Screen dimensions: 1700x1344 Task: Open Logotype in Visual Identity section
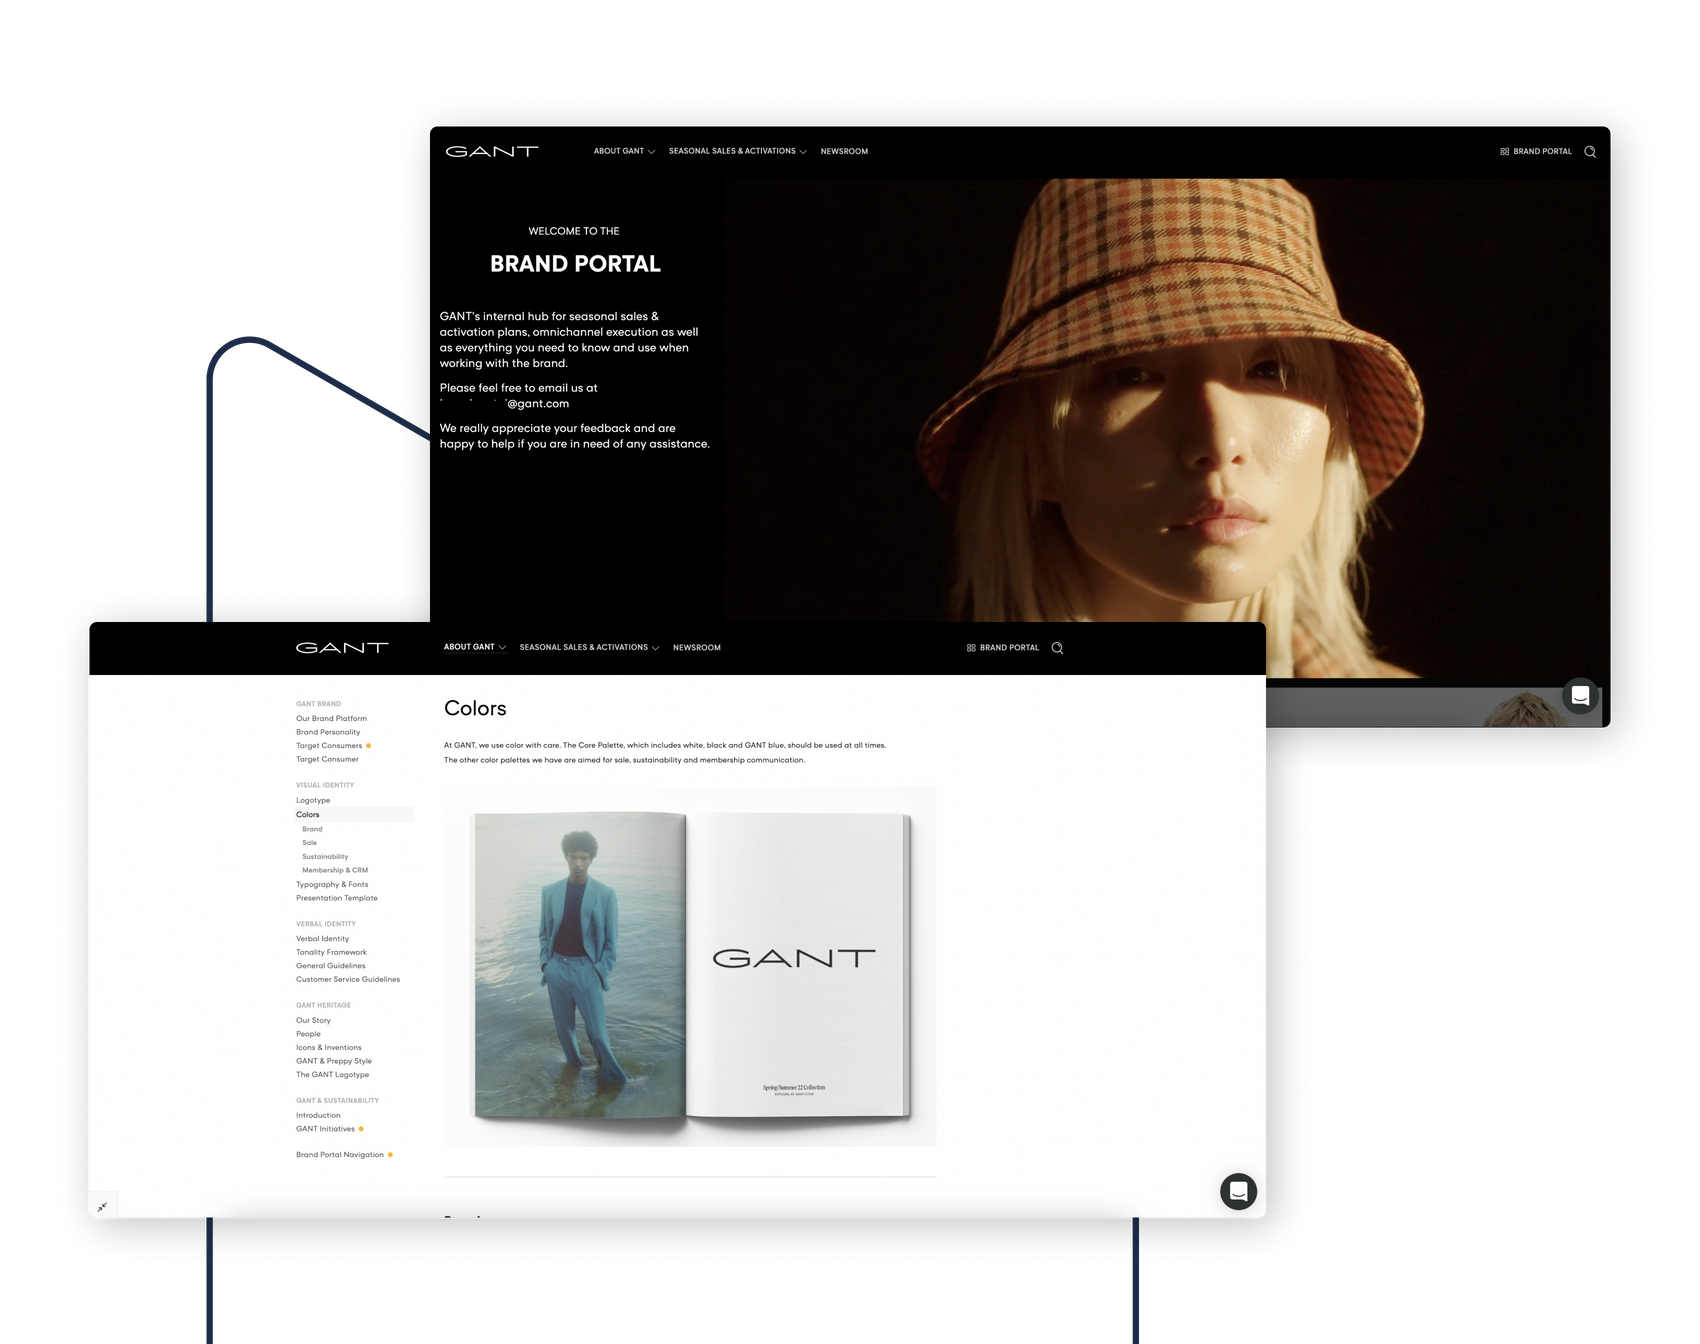[313, 800]
